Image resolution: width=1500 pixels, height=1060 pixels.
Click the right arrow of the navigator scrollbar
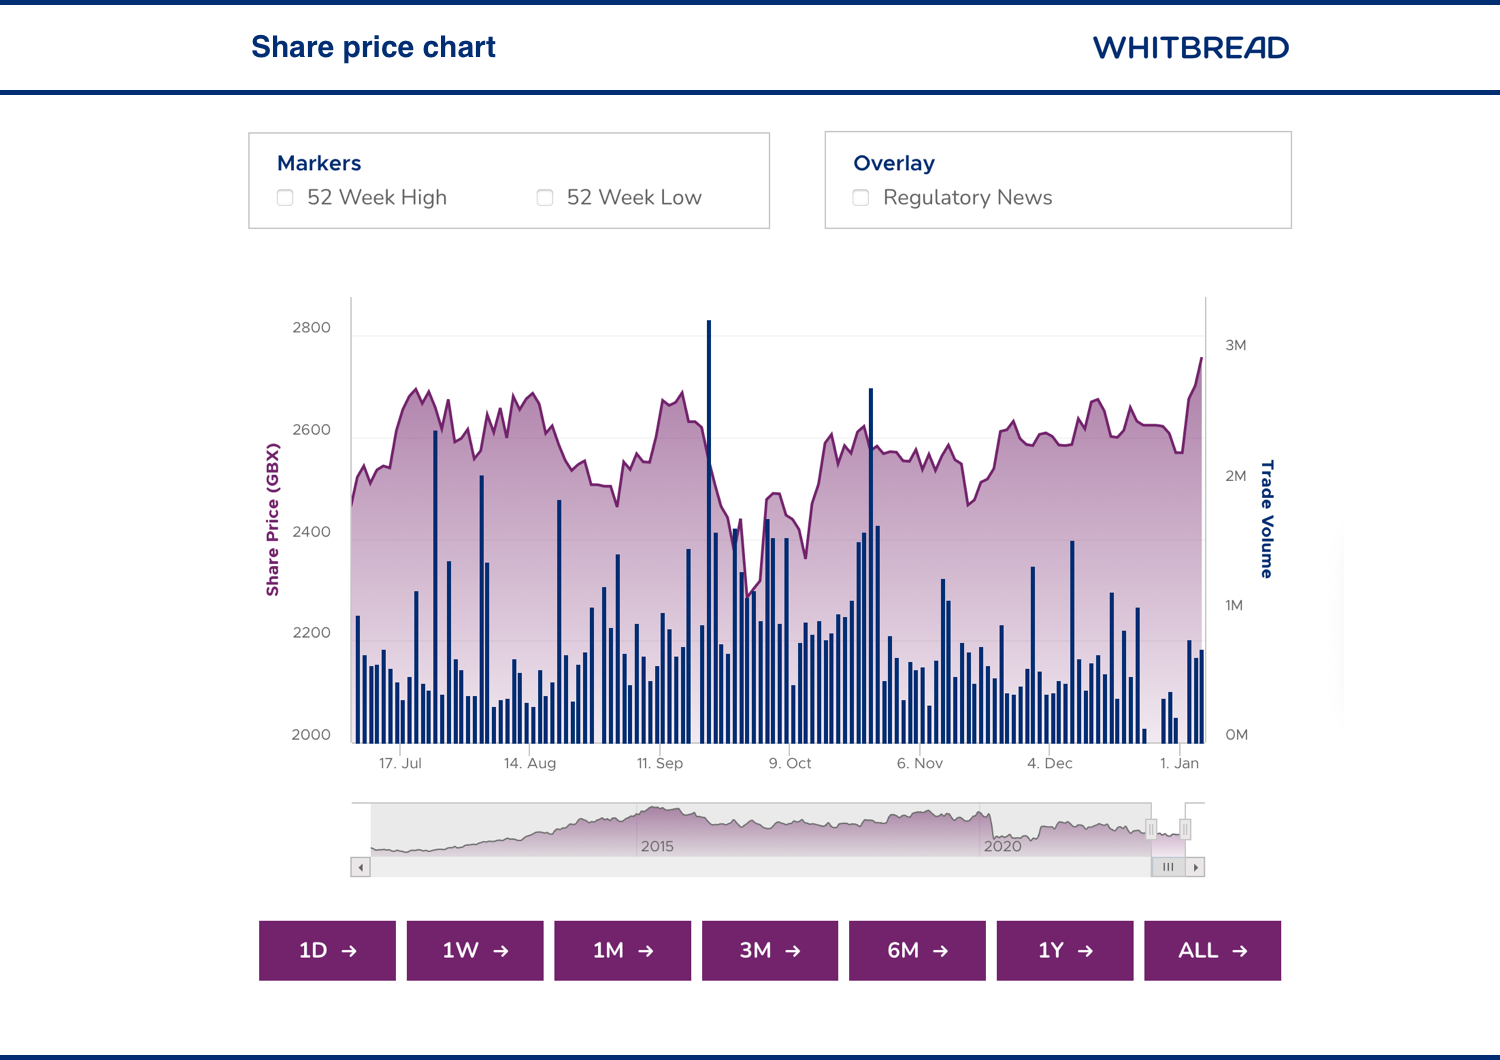tap(1196, 866)
